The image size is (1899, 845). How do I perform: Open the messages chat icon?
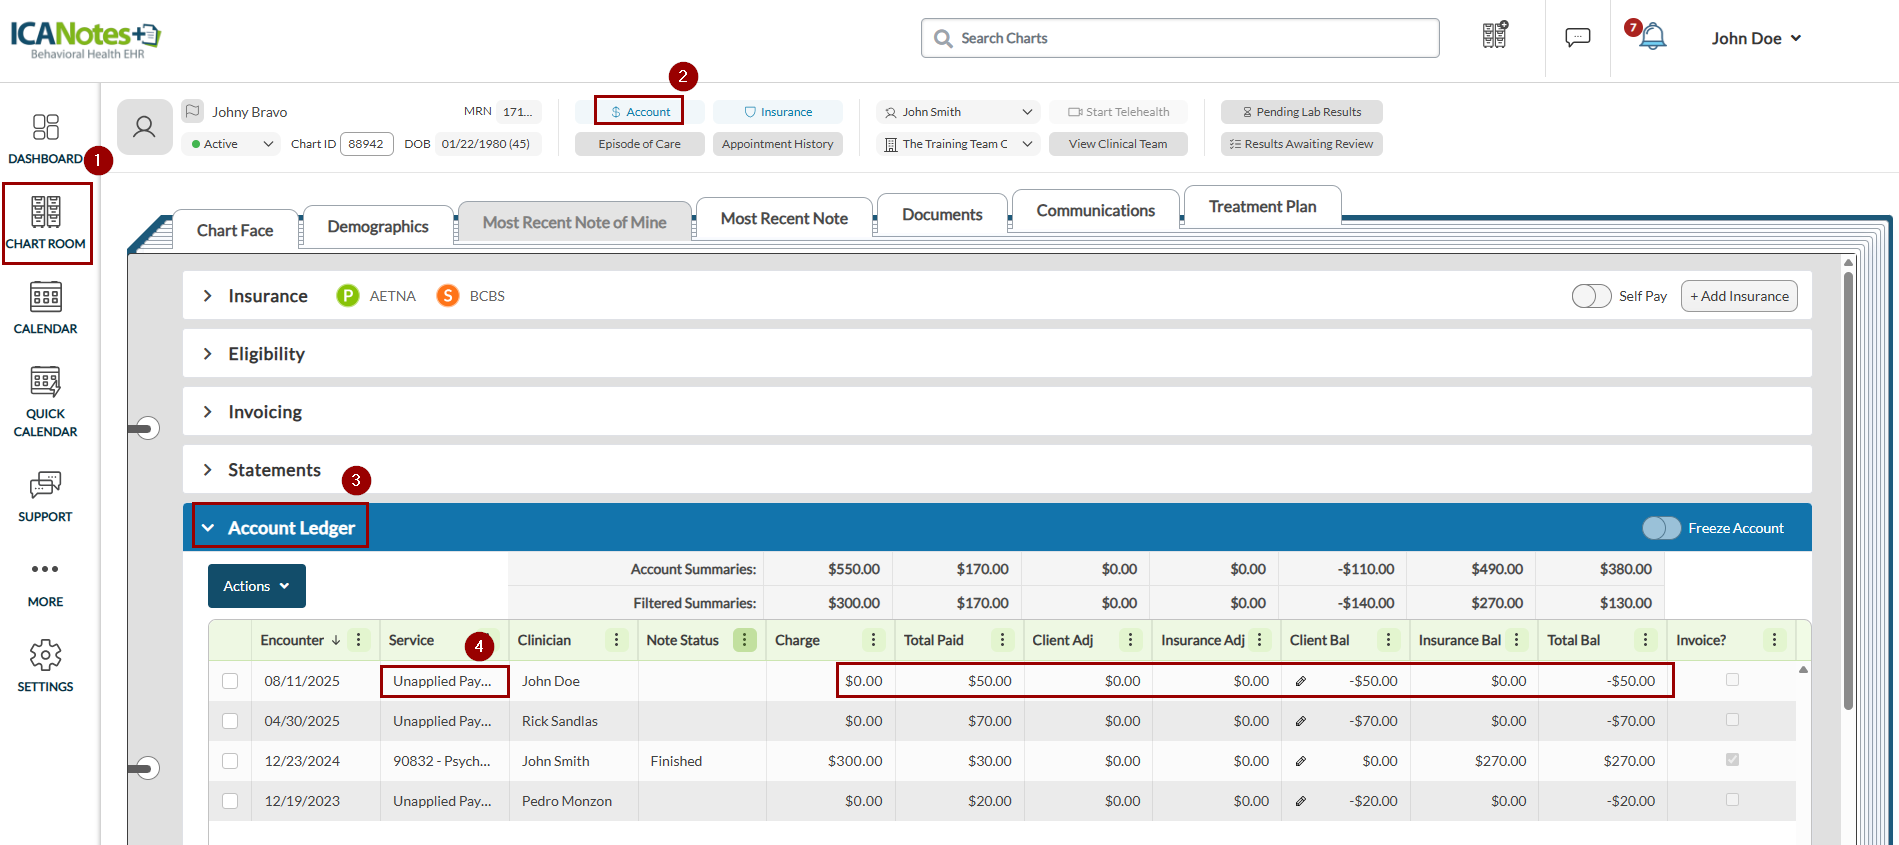[x=1578, y=38]
